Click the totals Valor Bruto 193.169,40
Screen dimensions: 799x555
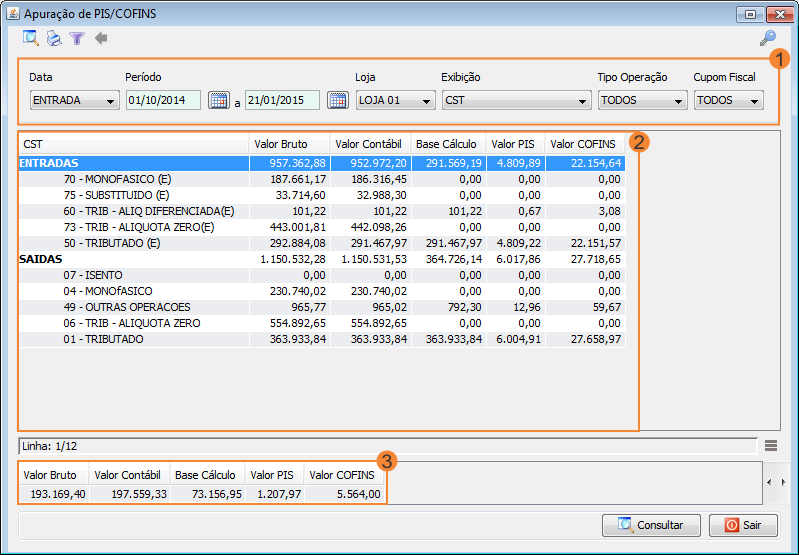click(54, 494)
